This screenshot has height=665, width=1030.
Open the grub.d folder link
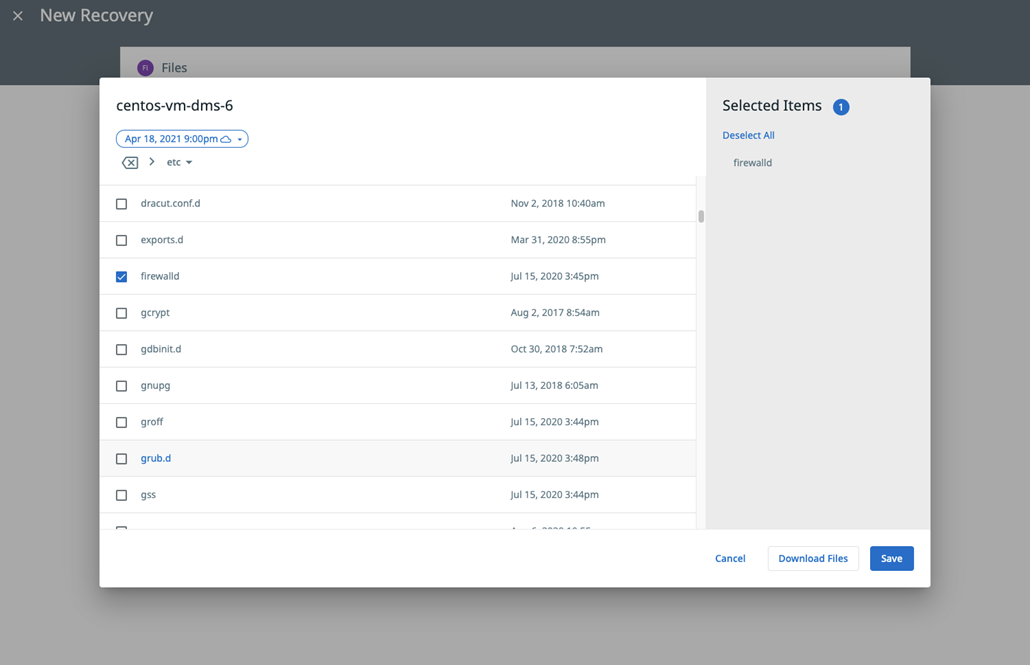pyautogui.click(x=156, y=458)
